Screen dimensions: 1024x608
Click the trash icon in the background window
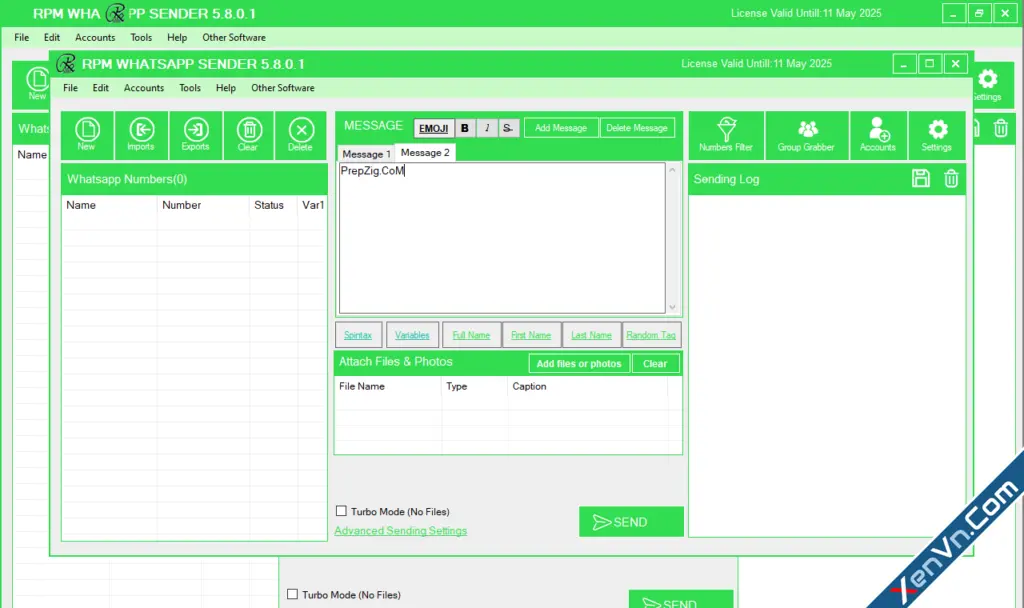(x=1000, y=128)
